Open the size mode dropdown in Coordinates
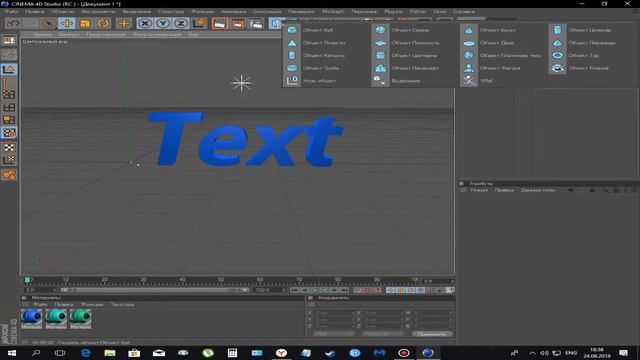640x360 pixels. pos(382,334)
